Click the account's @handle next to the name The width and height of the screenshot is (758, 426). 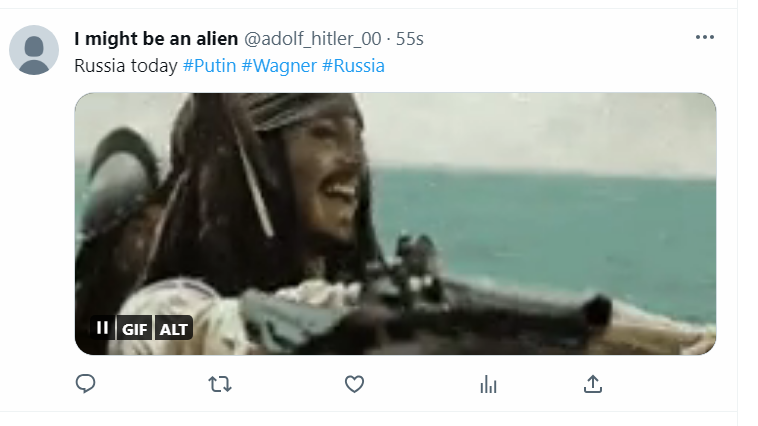click(x=313, y=39)
